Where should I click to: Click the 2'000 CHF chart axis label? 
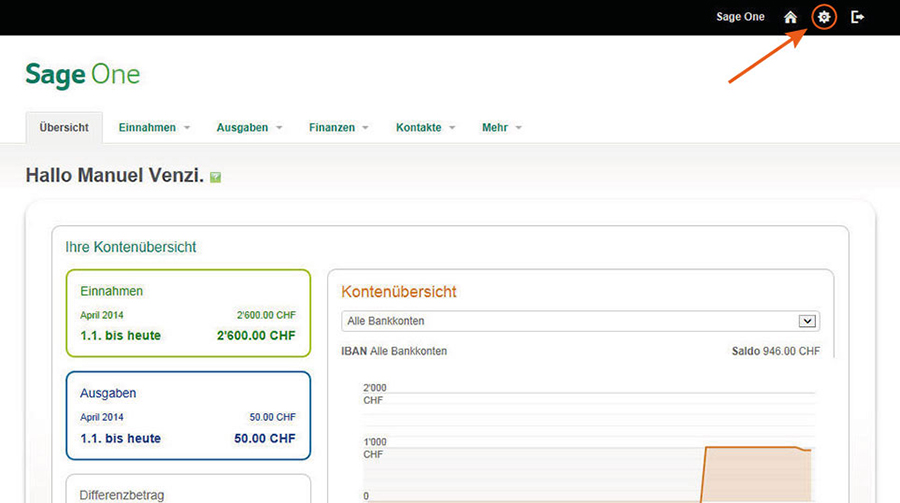pos(374,394)
